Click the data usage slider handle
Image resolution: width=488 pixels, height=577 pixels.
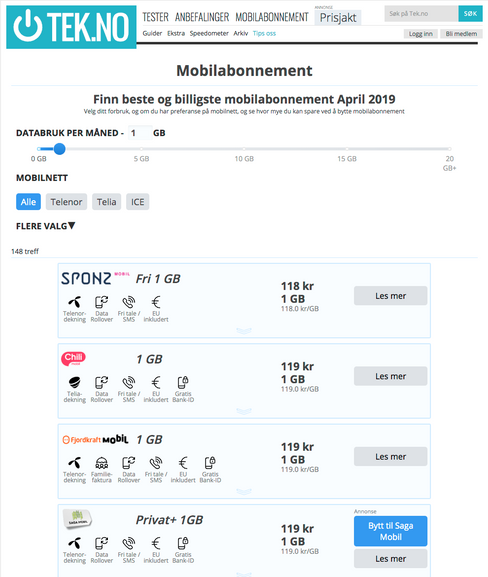tap(59, 149)
